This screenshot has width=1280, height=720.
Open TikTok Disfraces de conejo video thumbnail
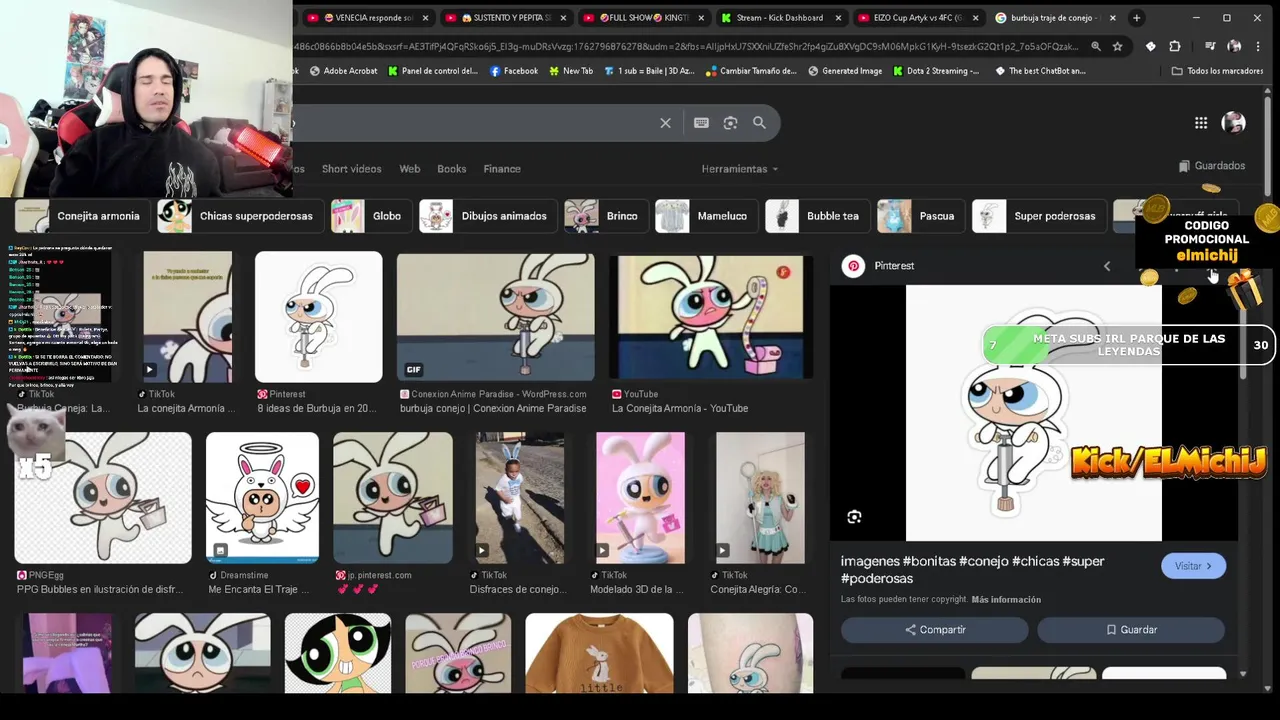[520, 498]
